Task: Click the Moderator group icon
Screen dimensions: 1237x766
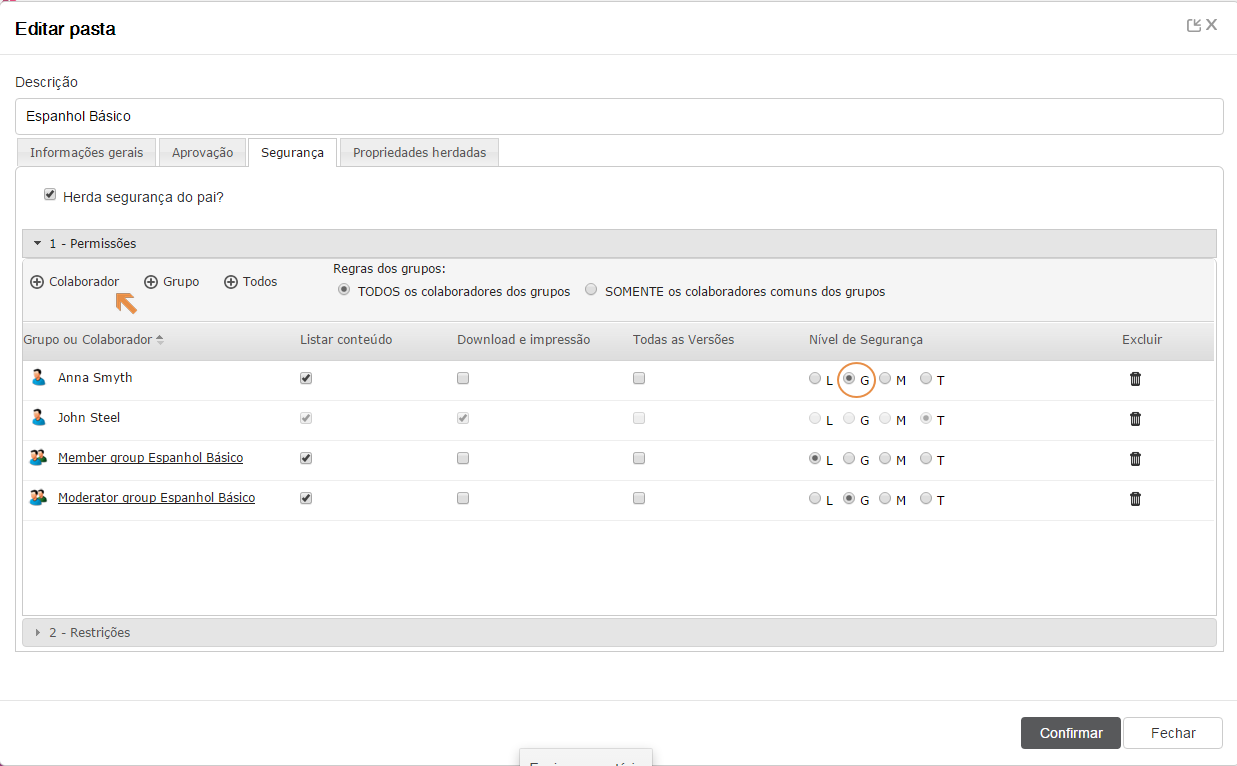Action: (38, 498)
